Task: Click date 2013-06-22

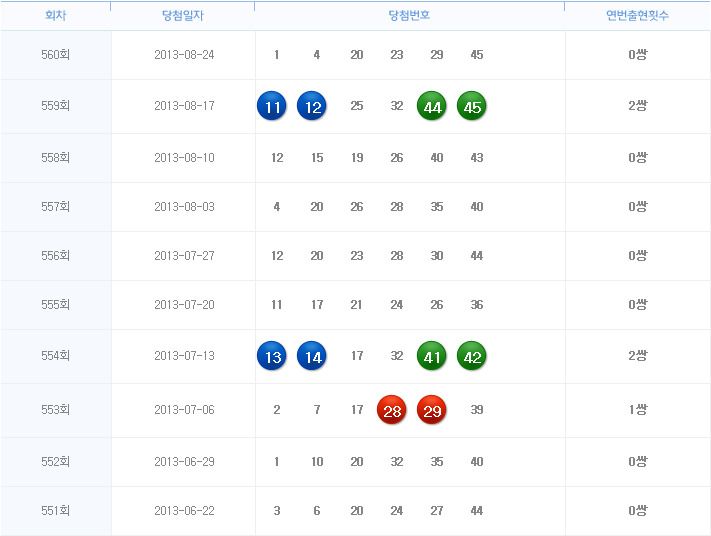Action: coord(184,511)
